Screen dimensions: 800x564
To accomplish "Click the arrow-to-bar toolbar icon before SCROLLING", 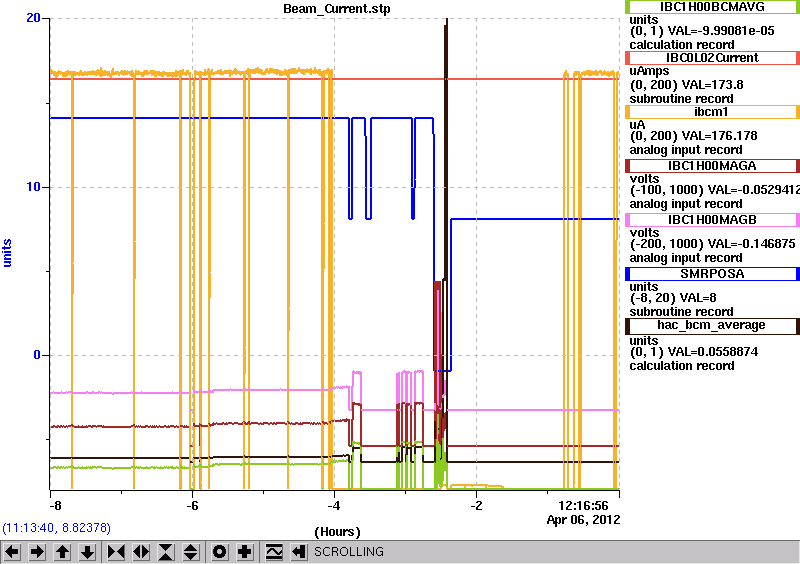I will tap(299, 552).
